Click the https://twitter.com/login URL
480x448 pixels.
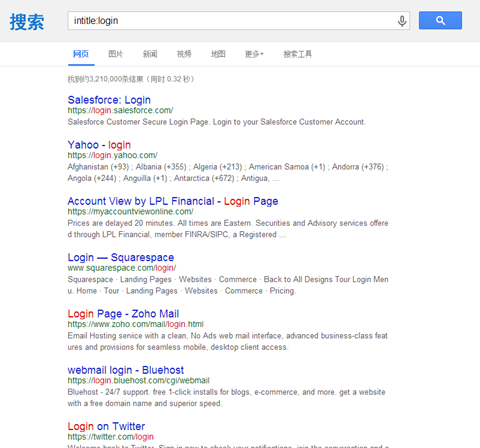coord(111,437)
